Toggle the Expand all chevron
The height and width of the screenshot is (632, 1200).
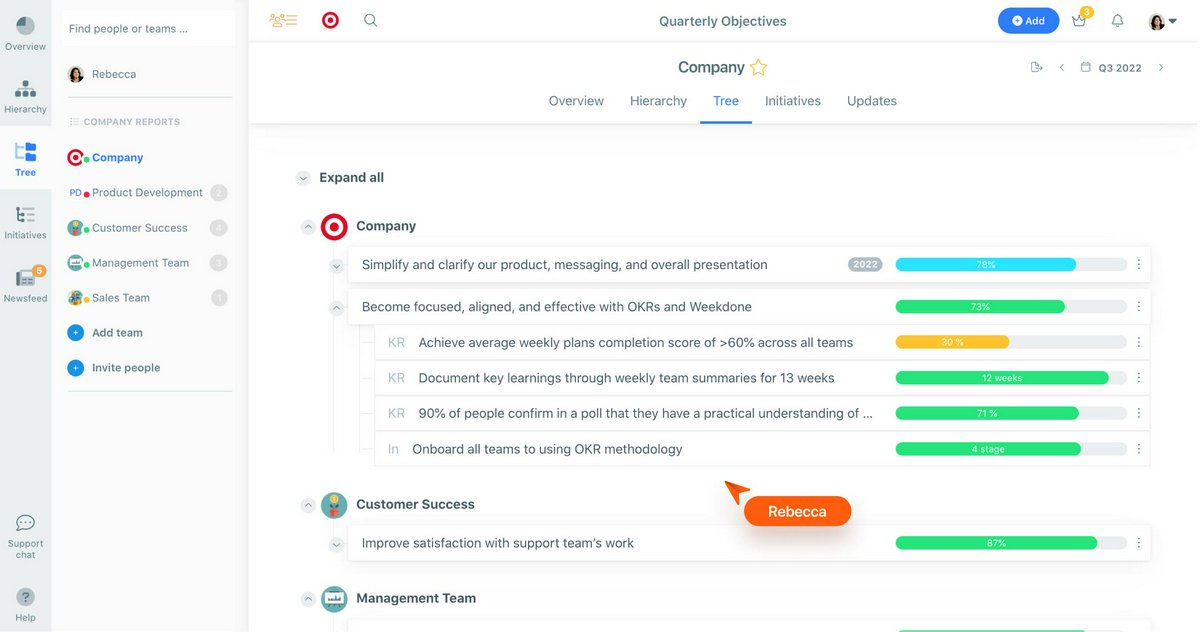[303, 178]
